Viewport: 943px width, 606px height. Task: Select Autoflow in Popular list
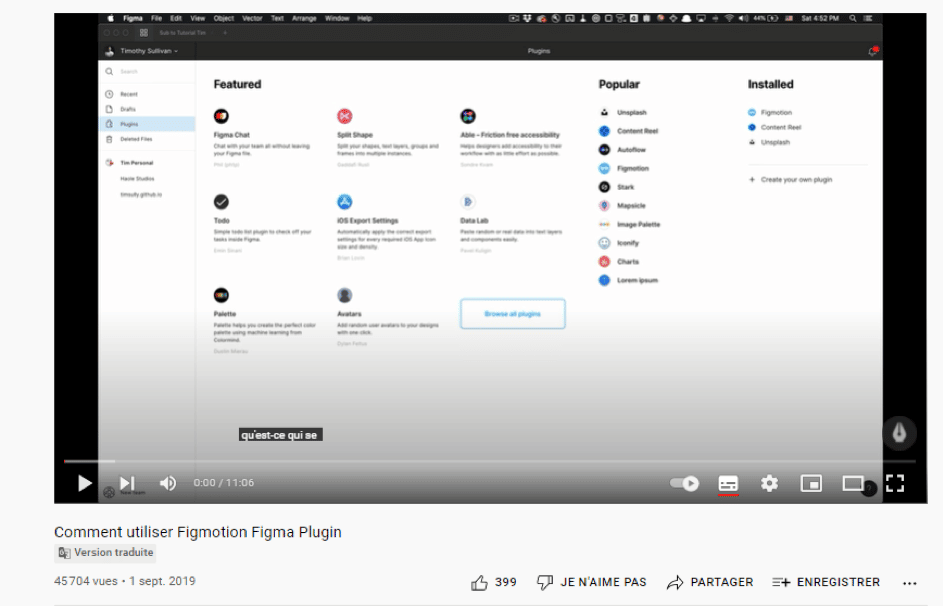[x=622, y=150]
